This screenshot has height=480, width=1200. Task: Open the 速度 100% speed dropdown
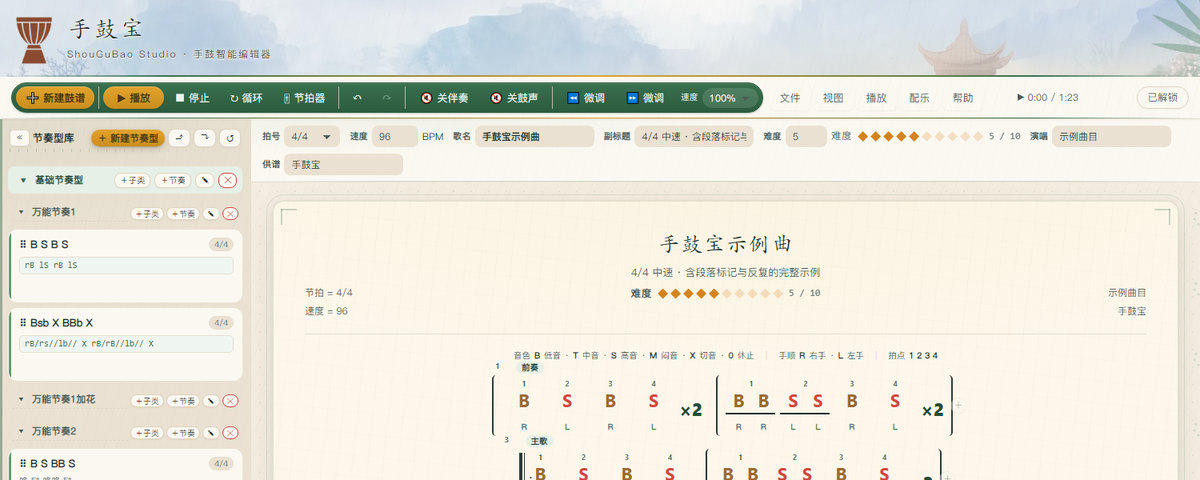[729, 98]
